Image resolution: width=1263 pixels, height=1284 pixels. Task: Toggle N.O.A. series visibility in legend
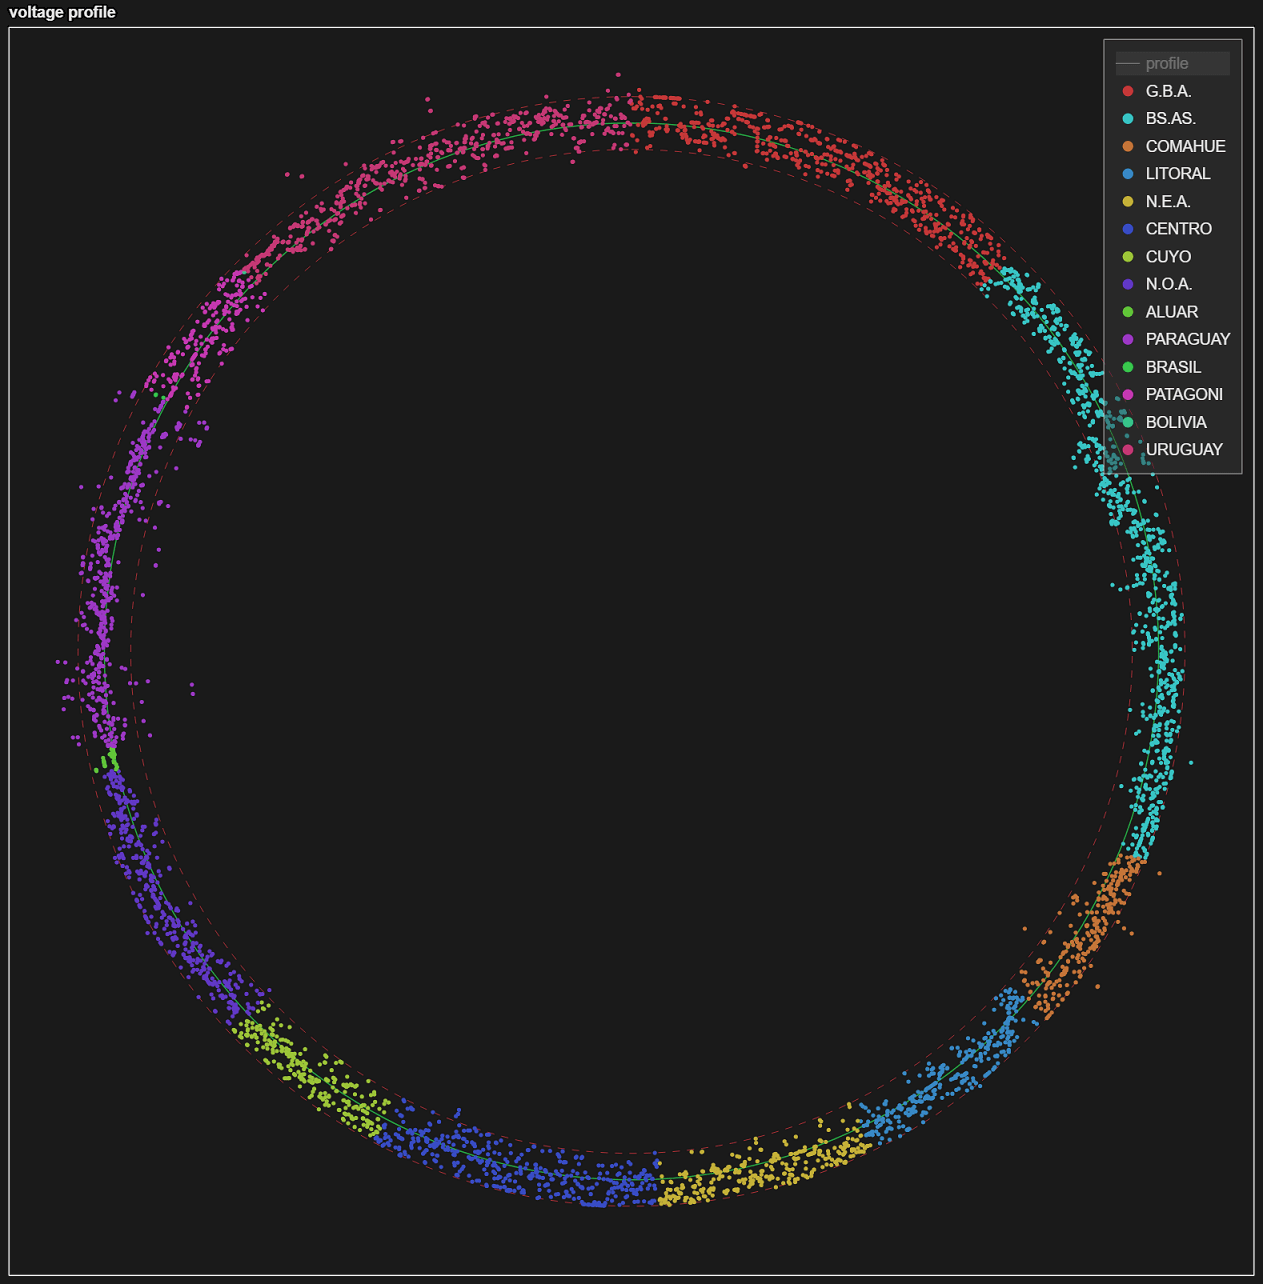coord(1168,284)
